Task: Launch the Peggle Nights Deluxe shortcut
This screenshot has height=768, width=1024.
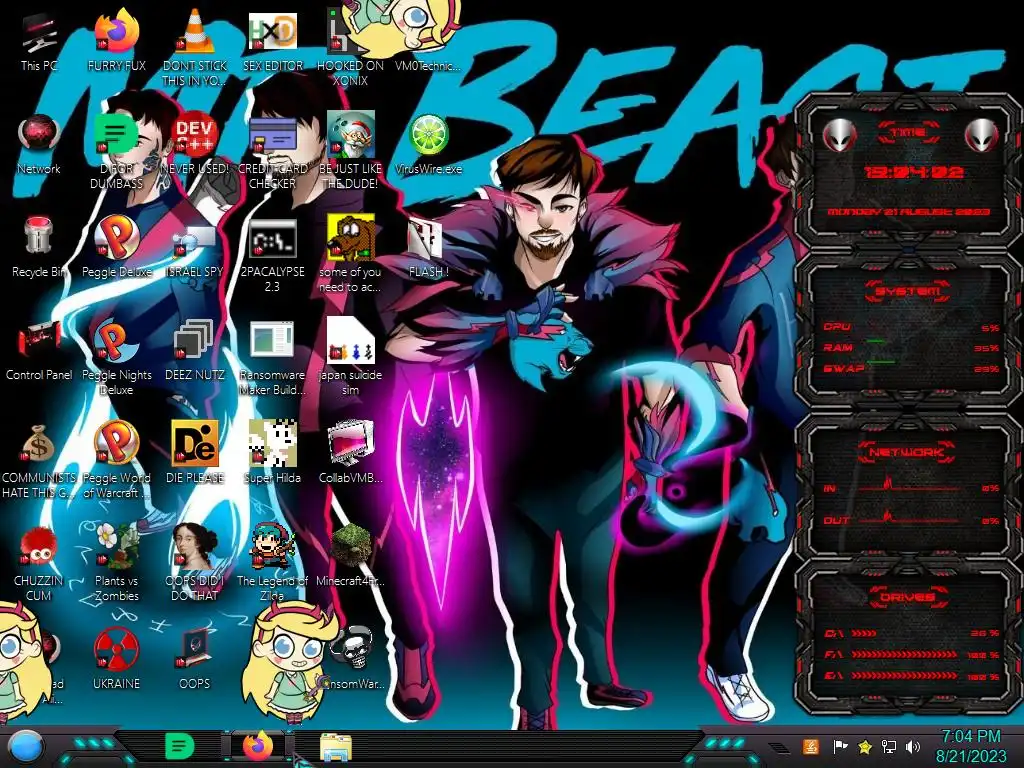Action: pyautogui.click(x=116, y=341)
